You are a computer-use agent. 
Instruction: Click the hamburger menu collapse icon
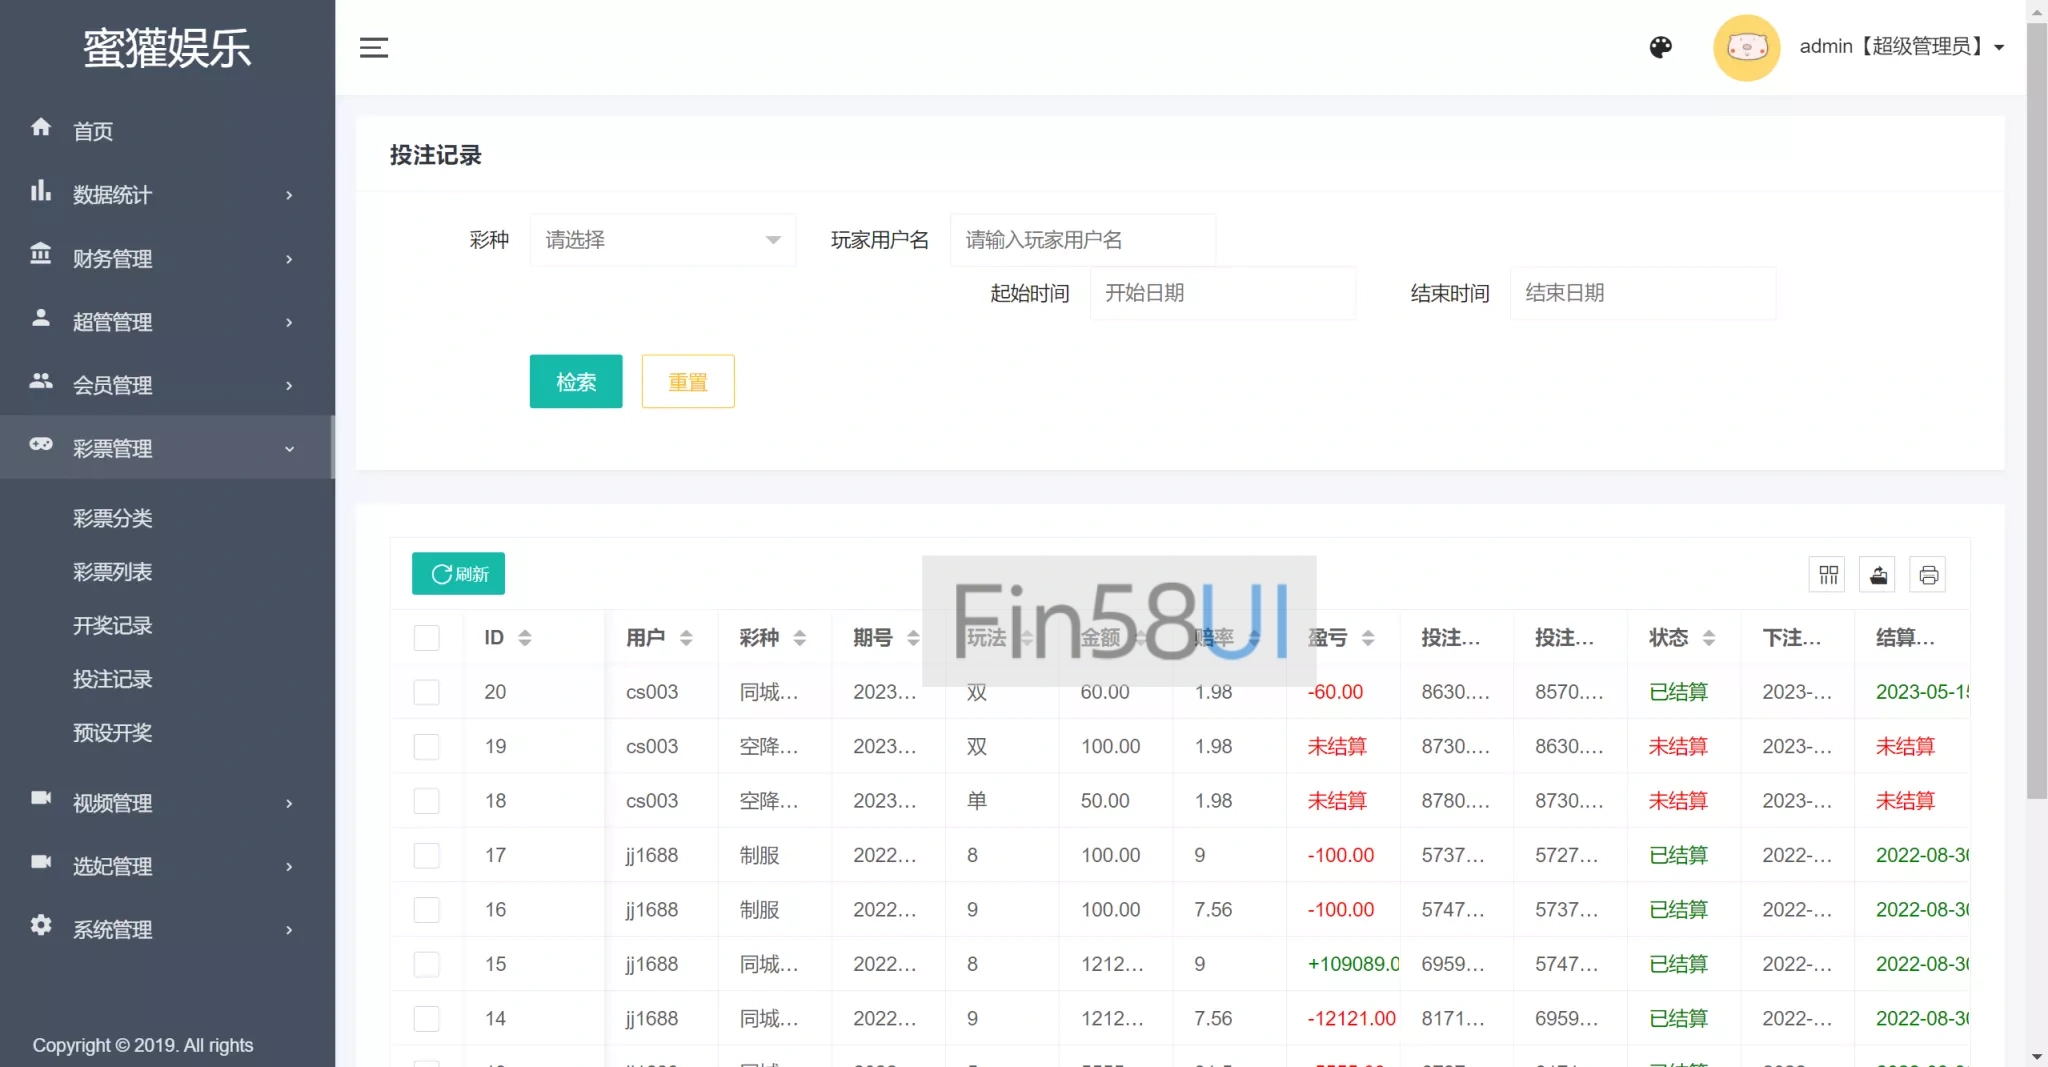pos(373,47)
